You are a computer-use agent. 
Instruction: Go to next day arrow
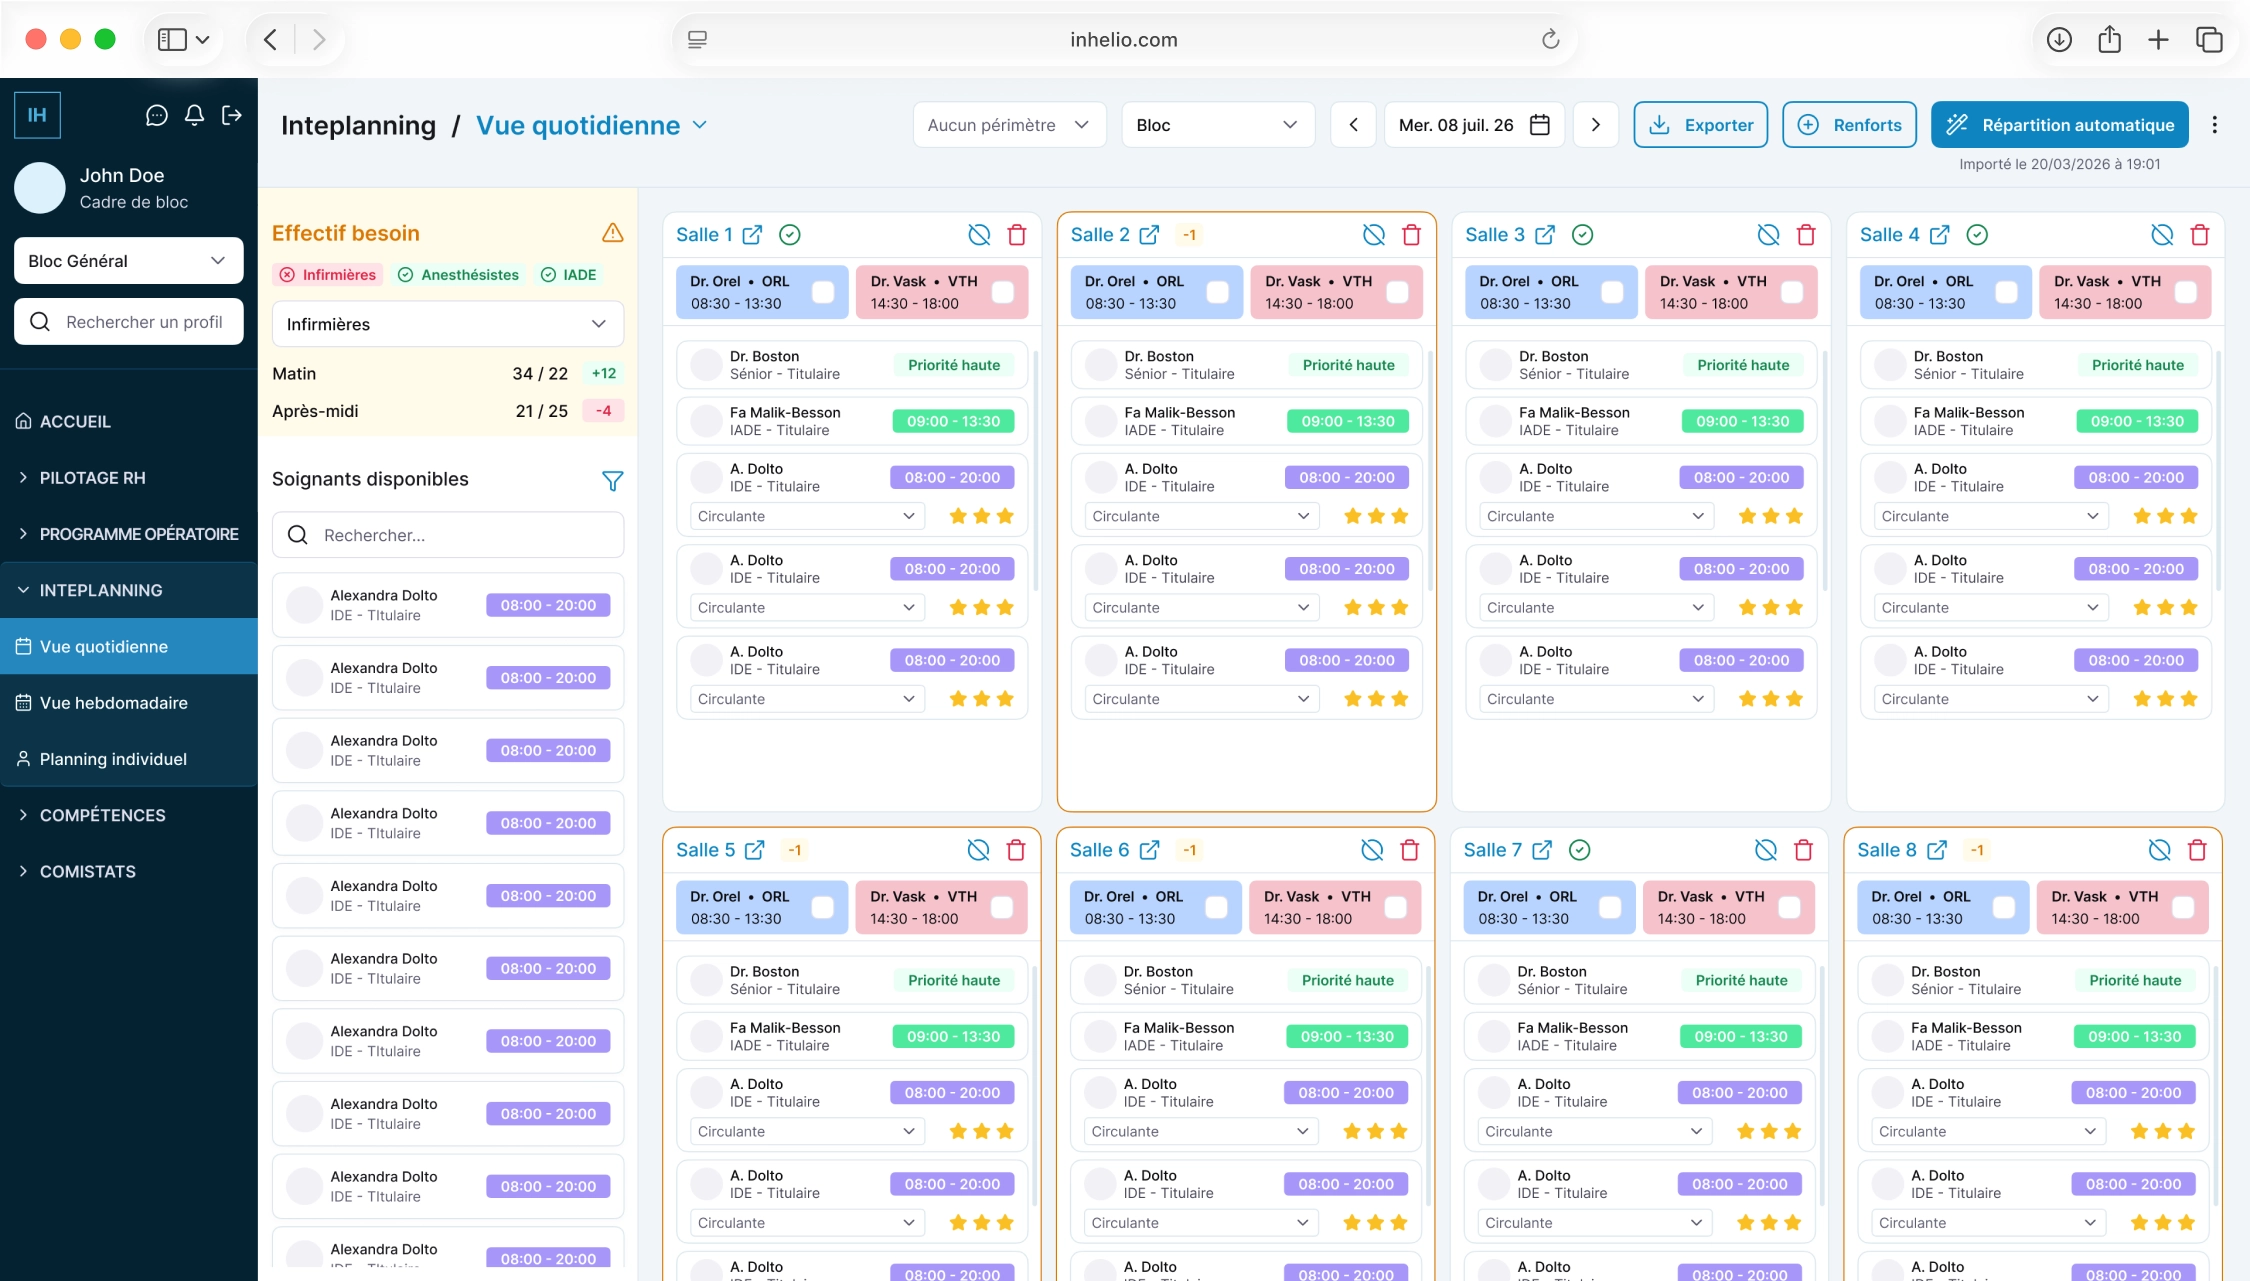[x=1595, y=125]
